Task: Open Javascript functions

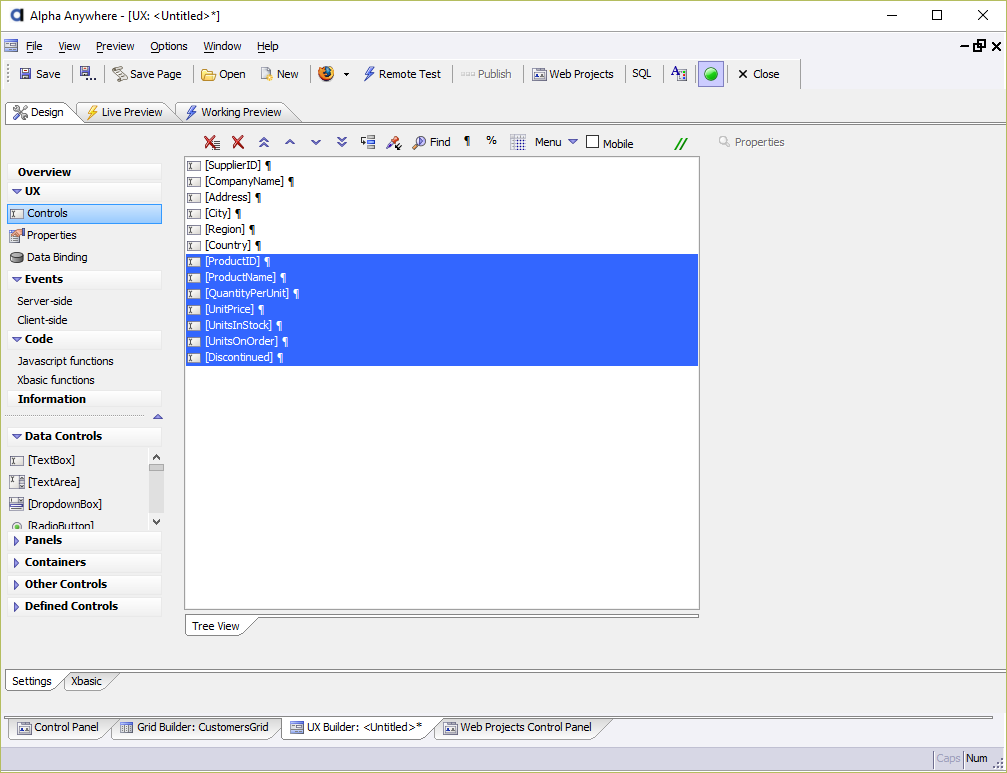Action: 66,361
